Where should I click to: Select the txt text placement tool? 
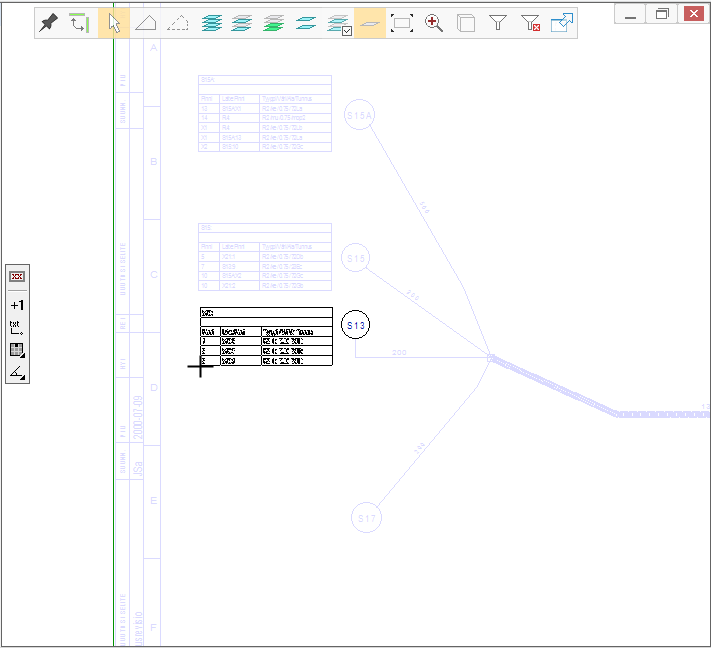pos(17,327)
